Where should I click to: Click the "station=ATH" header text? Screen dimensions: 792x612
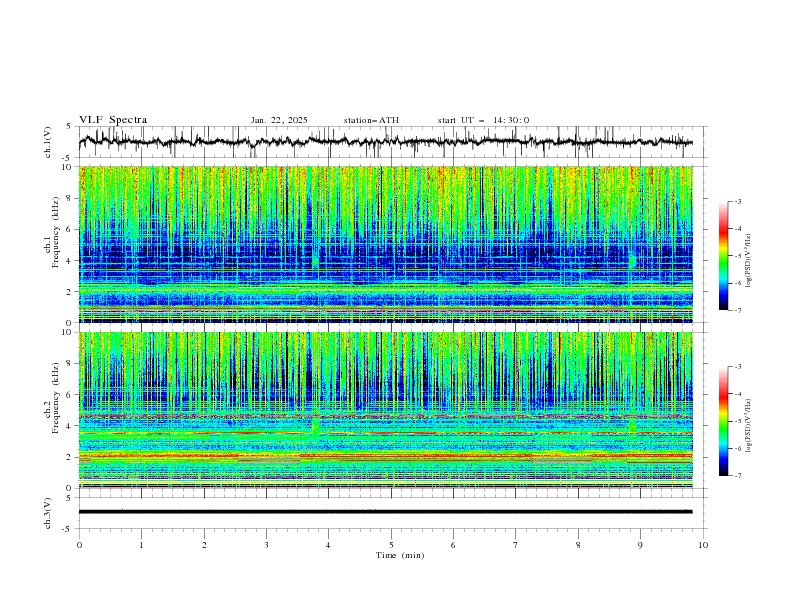(x=371, y=120)
